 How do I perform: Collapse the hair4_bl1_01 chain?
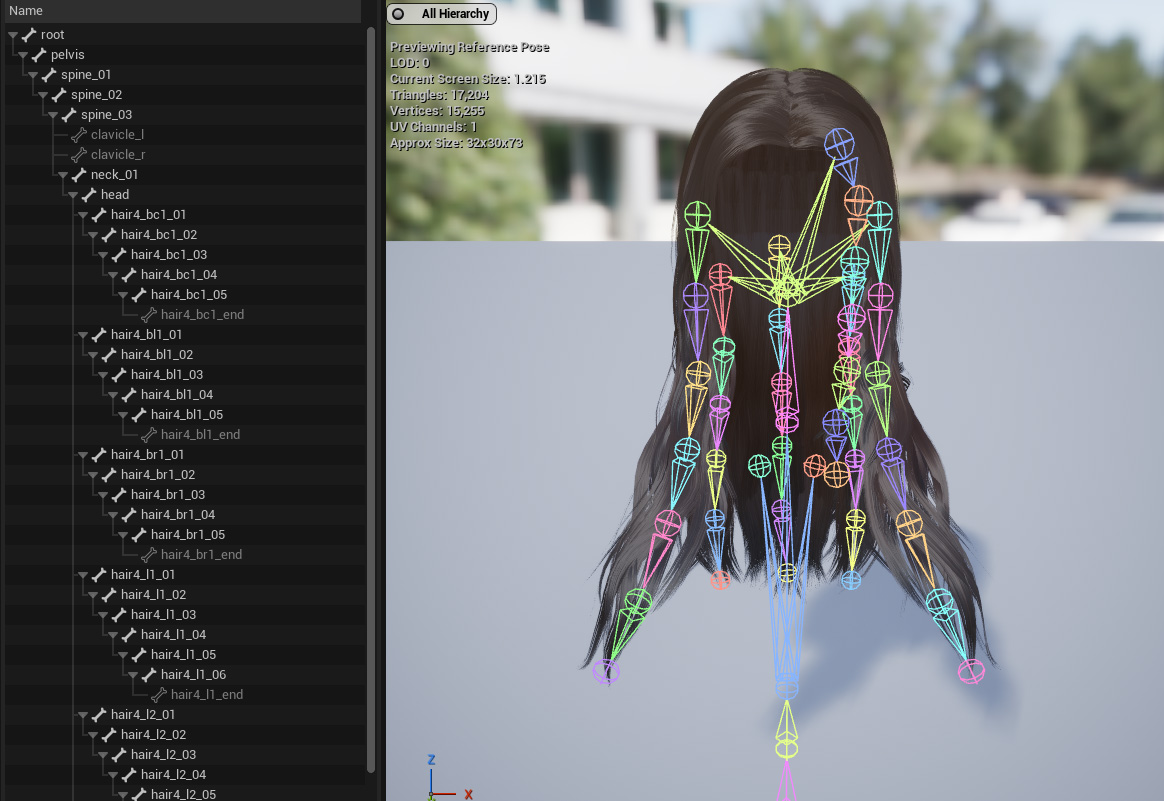83,336
